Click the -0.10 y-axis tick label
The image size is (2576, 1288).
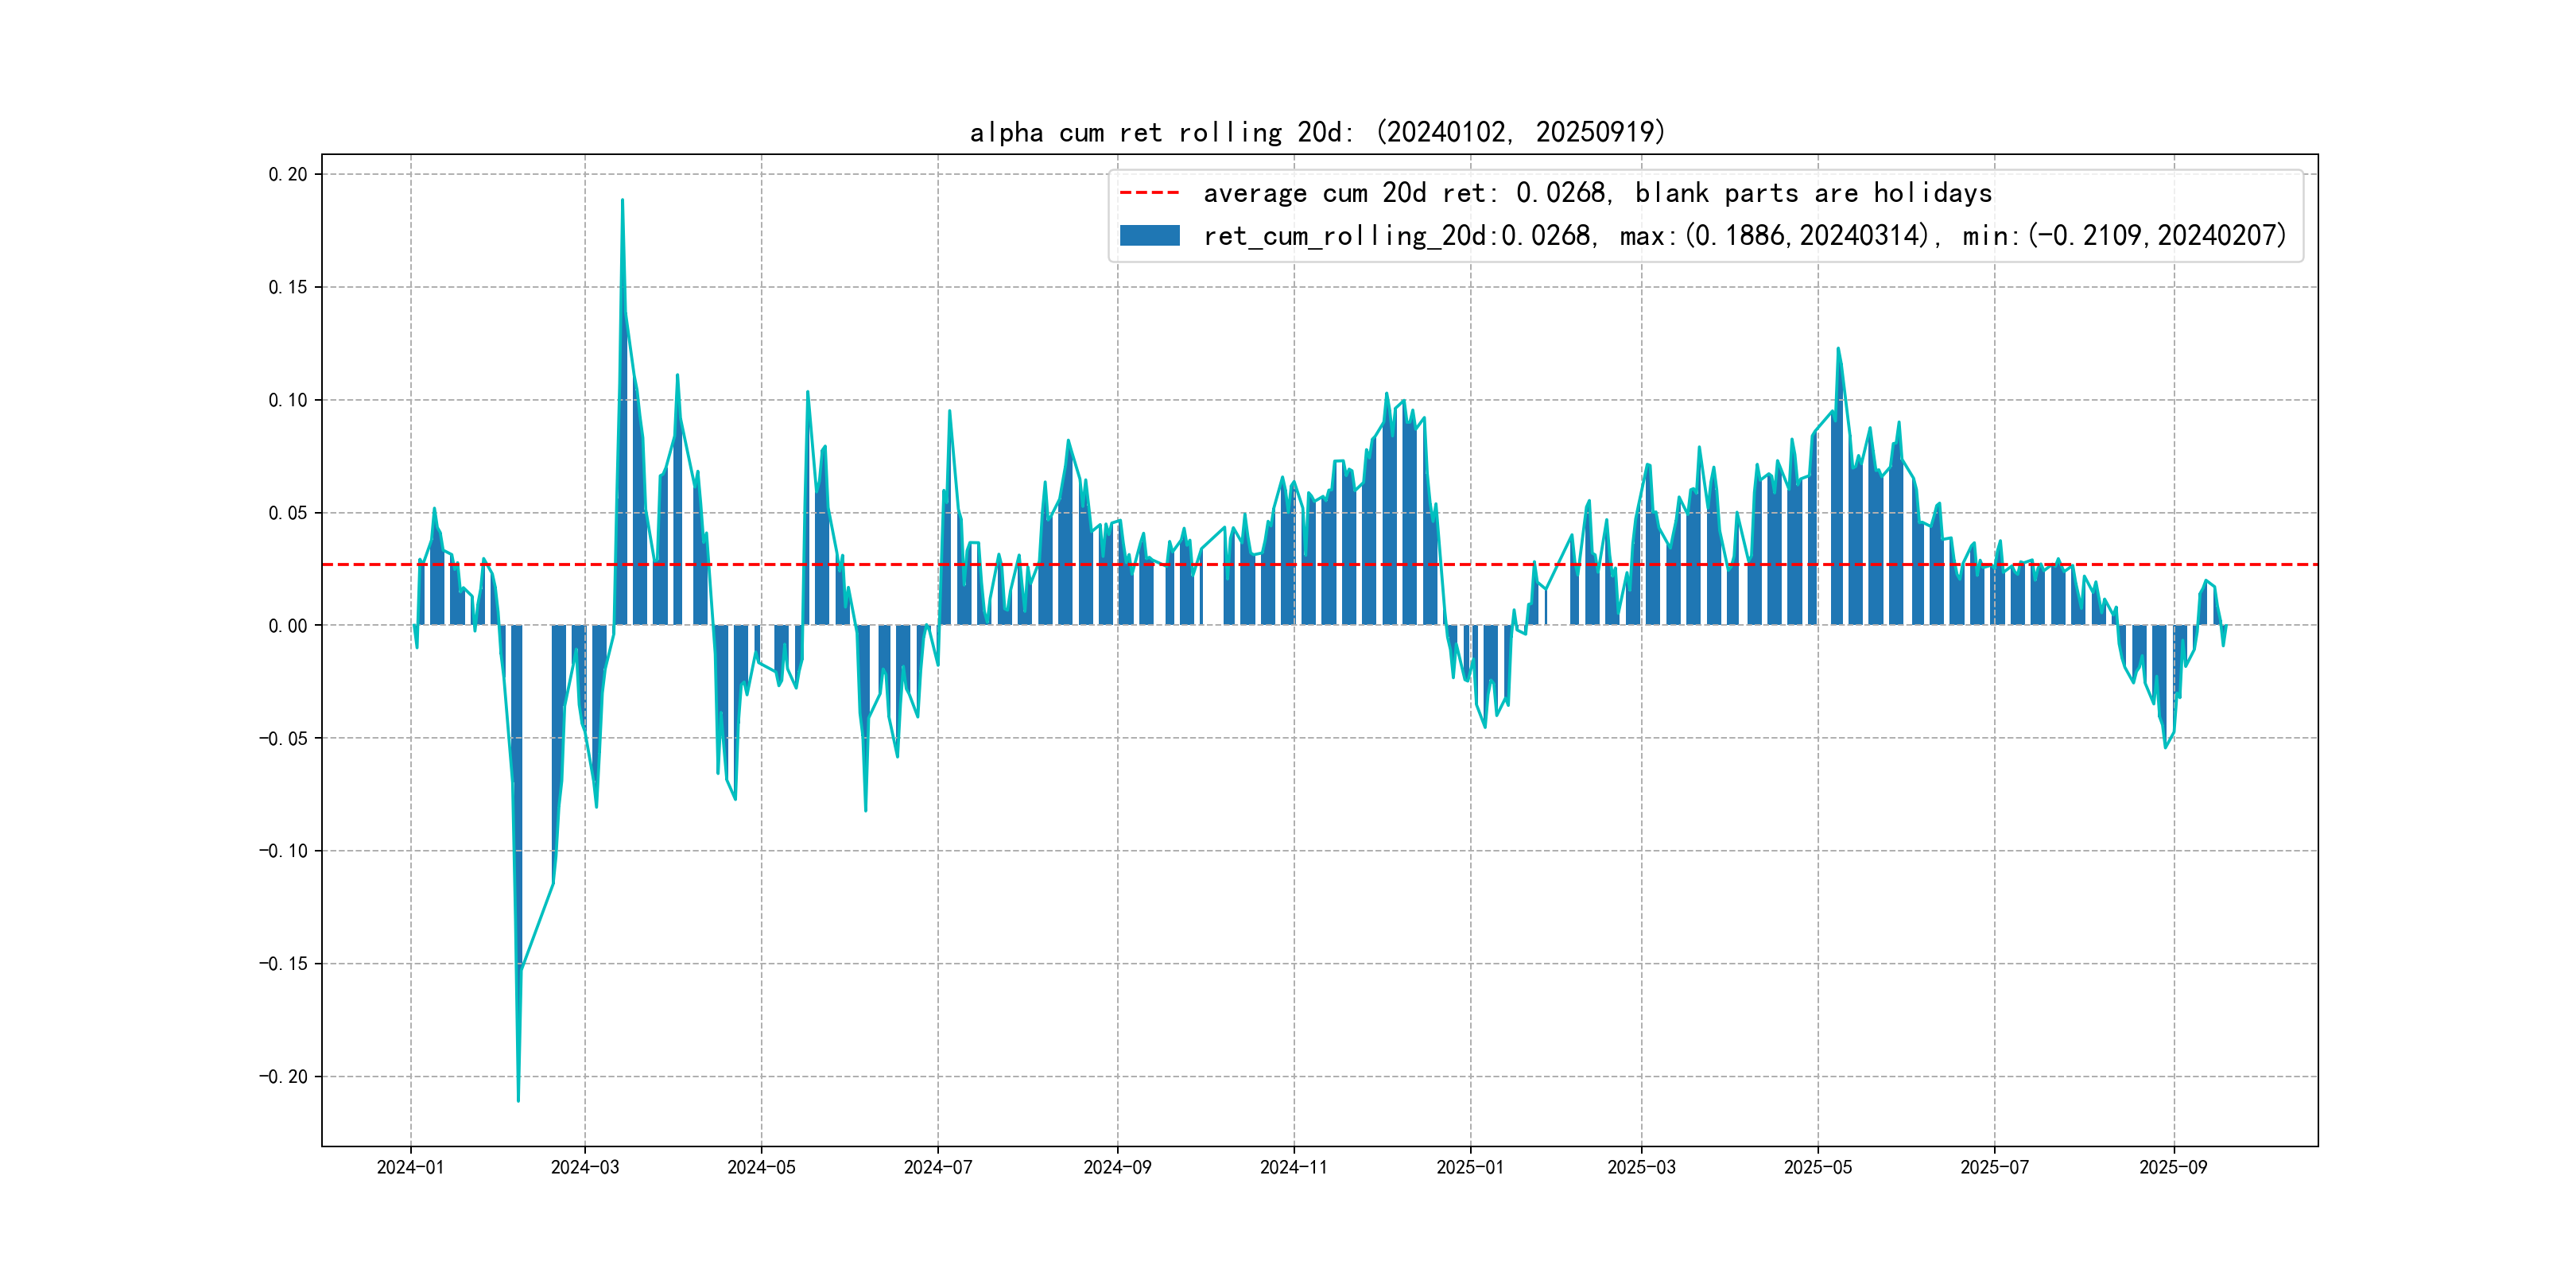(284, 851)
